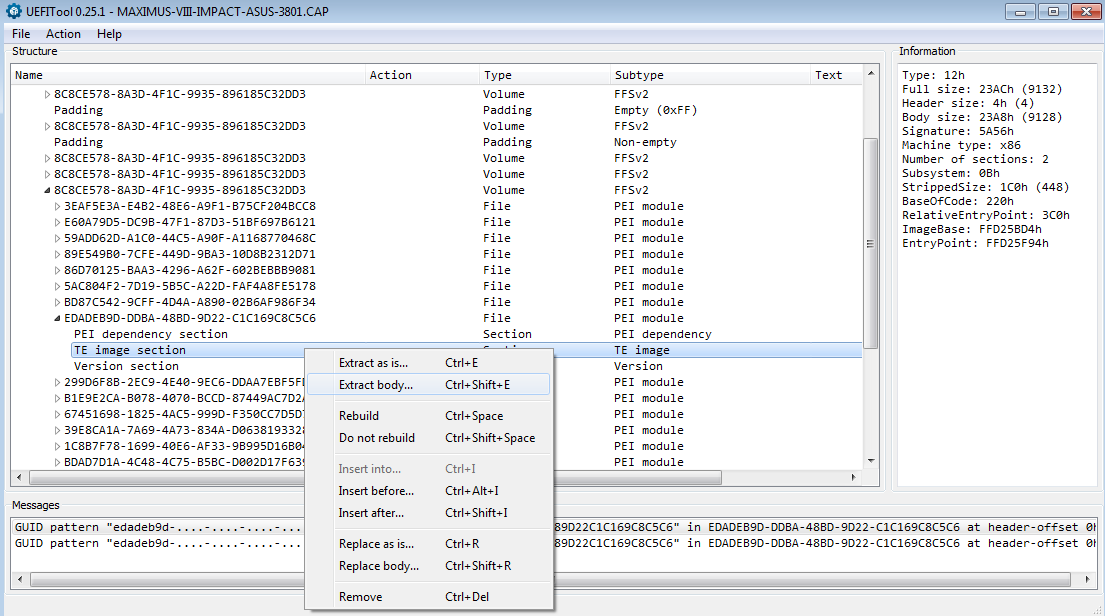The image size is (1105, 616).
Task: Click Messages pane horizontal scroll left arrow
Action: 19,579
